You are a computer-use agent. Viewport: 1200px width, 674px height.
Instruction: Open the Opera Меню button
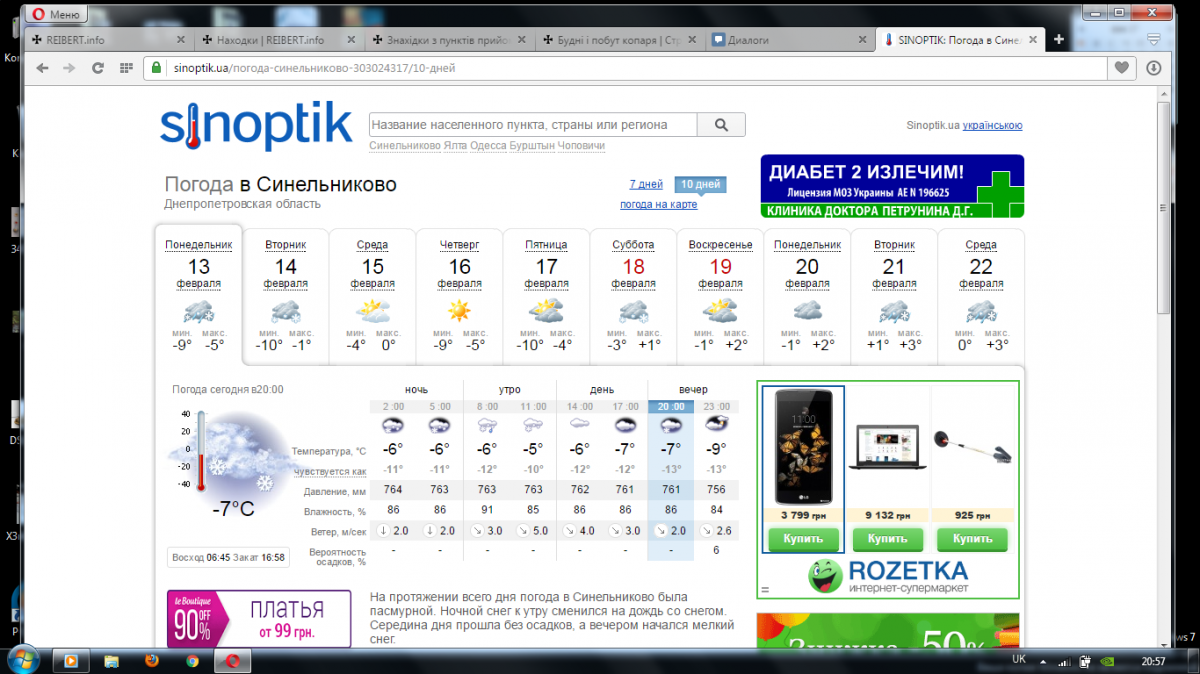[58, 14]
